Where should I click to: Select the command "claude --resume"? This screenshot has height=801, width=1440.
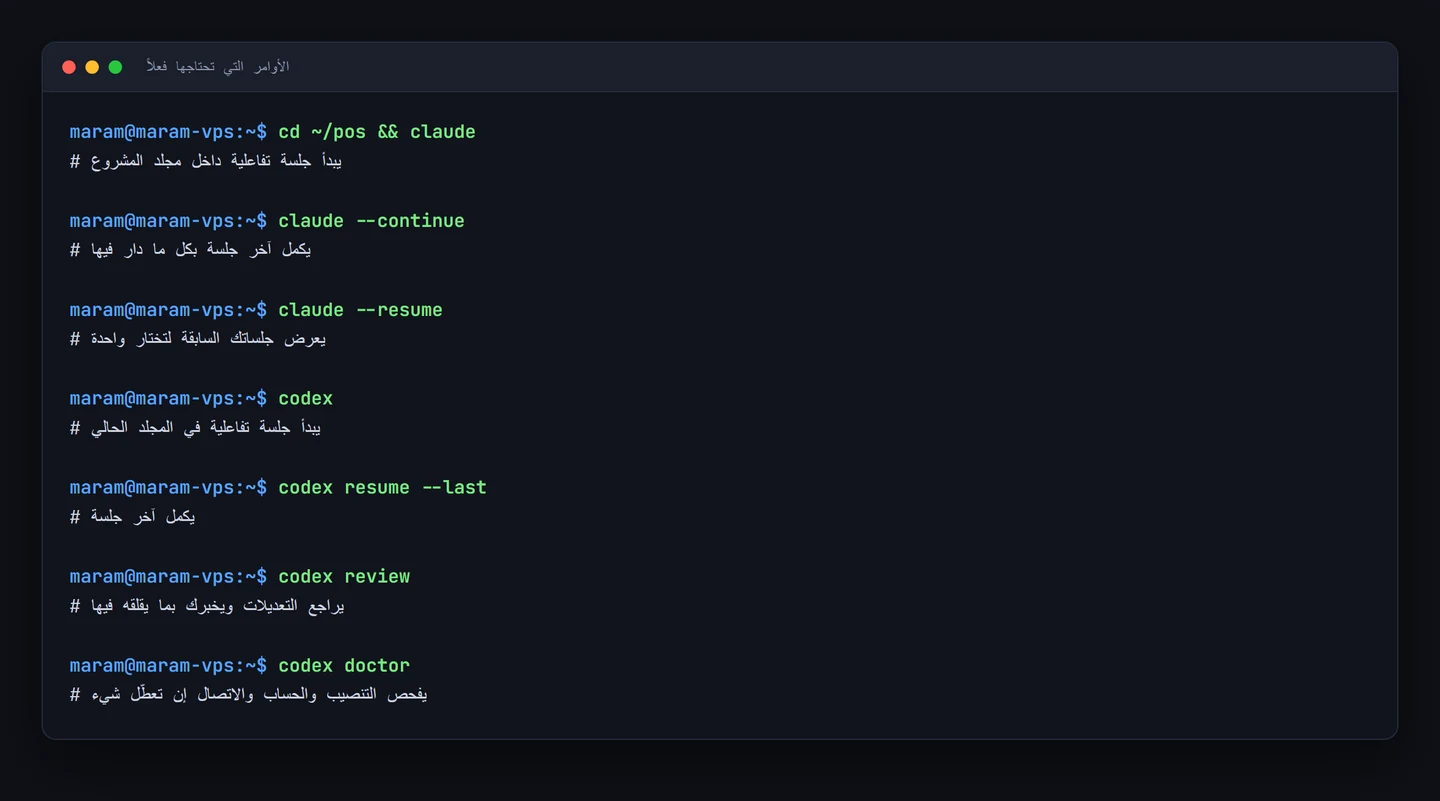click(360, 310)
